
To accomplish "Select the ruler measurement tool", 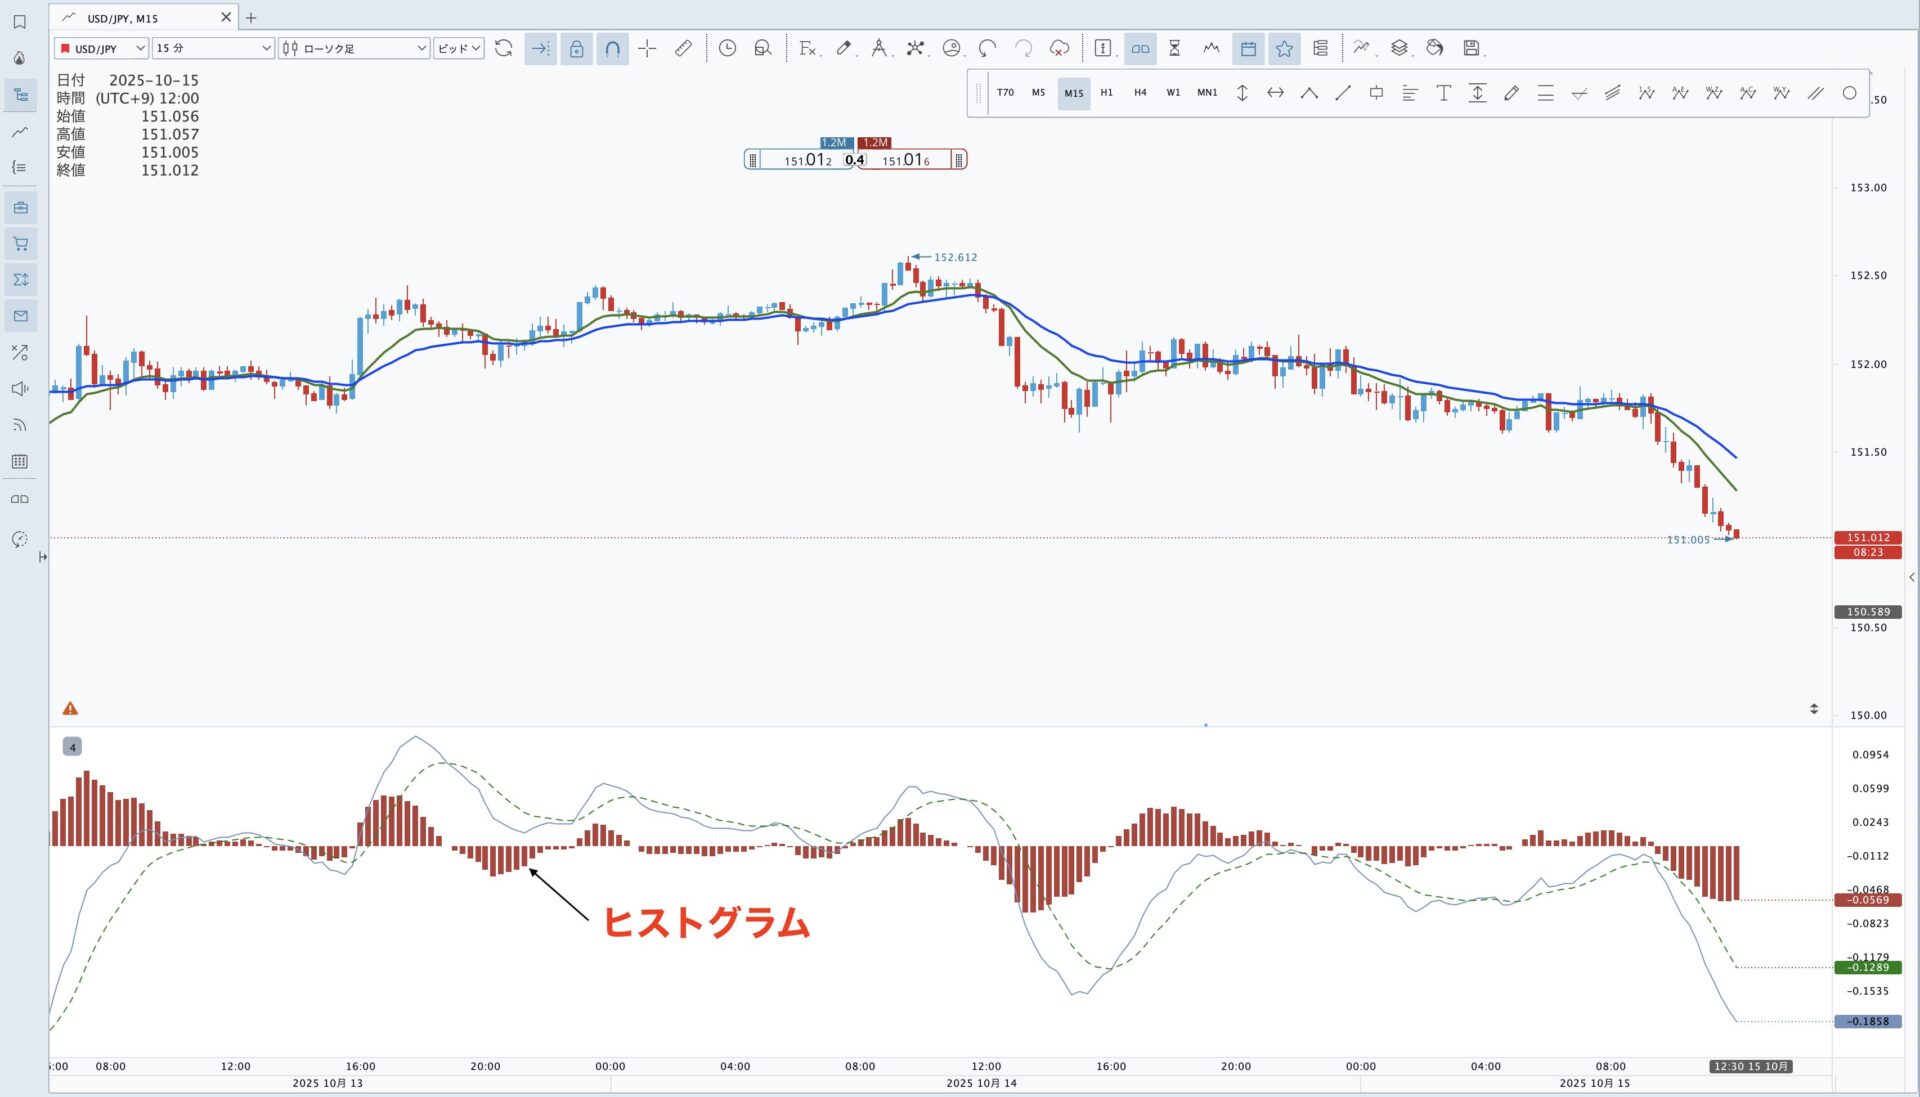I will point(683,48).
